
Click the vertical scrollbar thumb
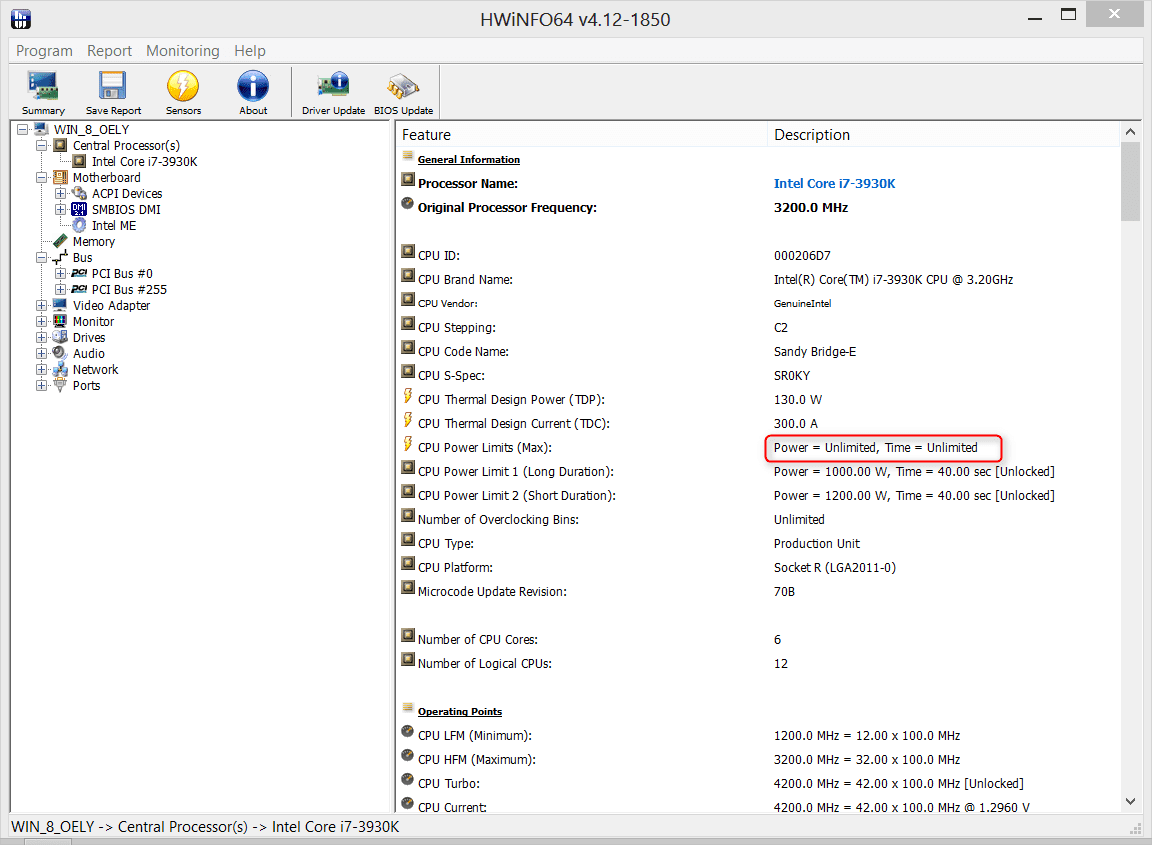tap(1130, 182)
